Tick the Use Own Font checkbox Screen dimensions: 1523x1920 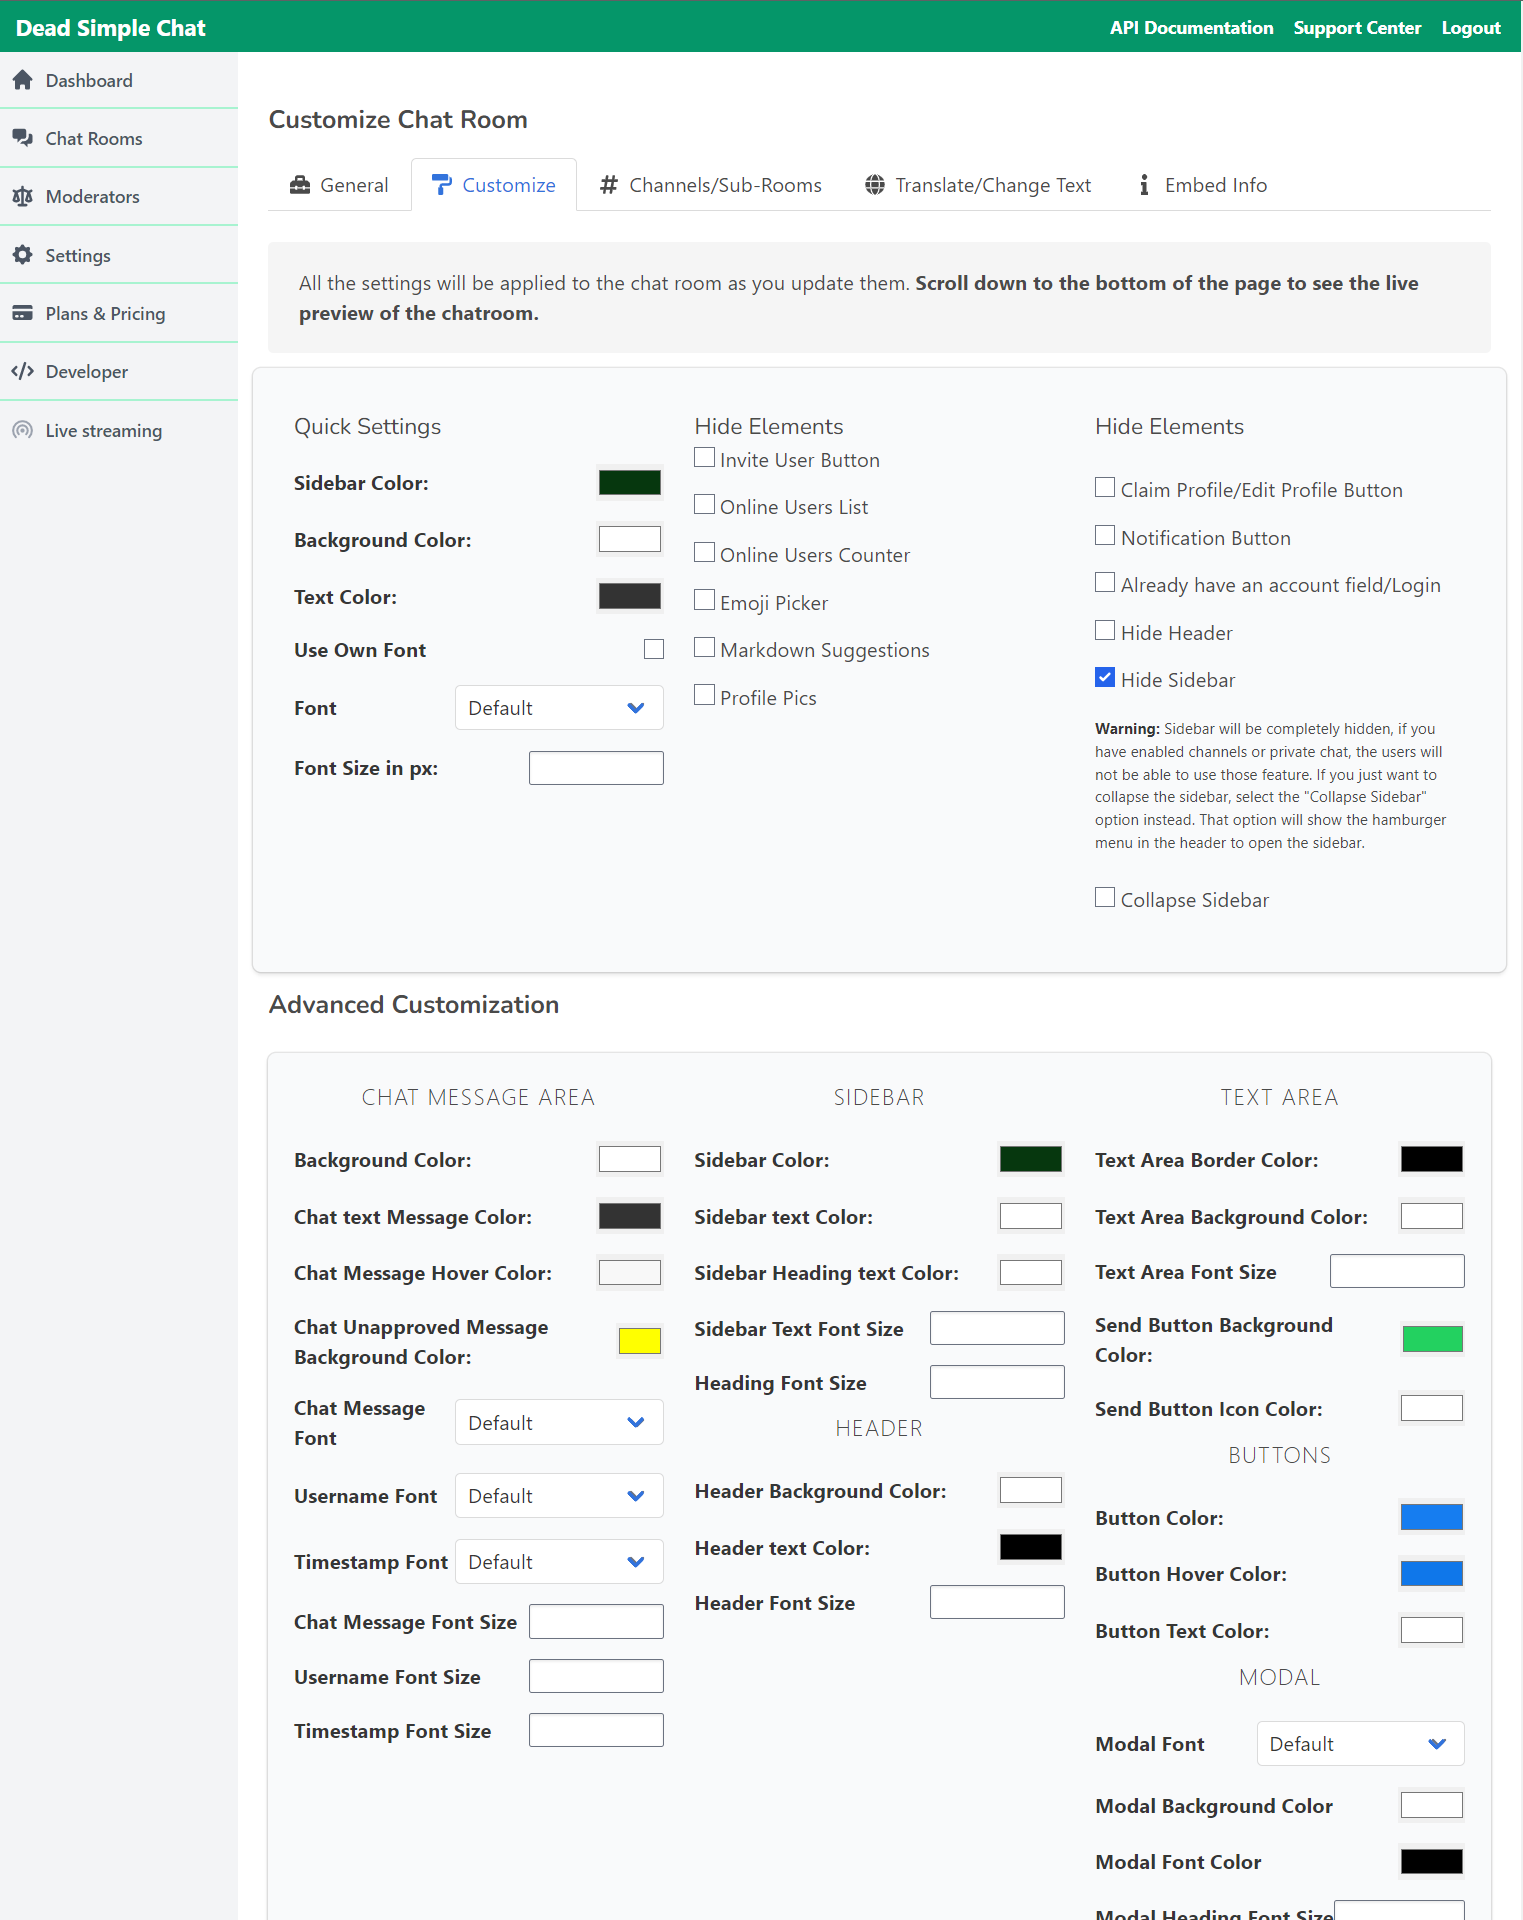tap(654, 649)
